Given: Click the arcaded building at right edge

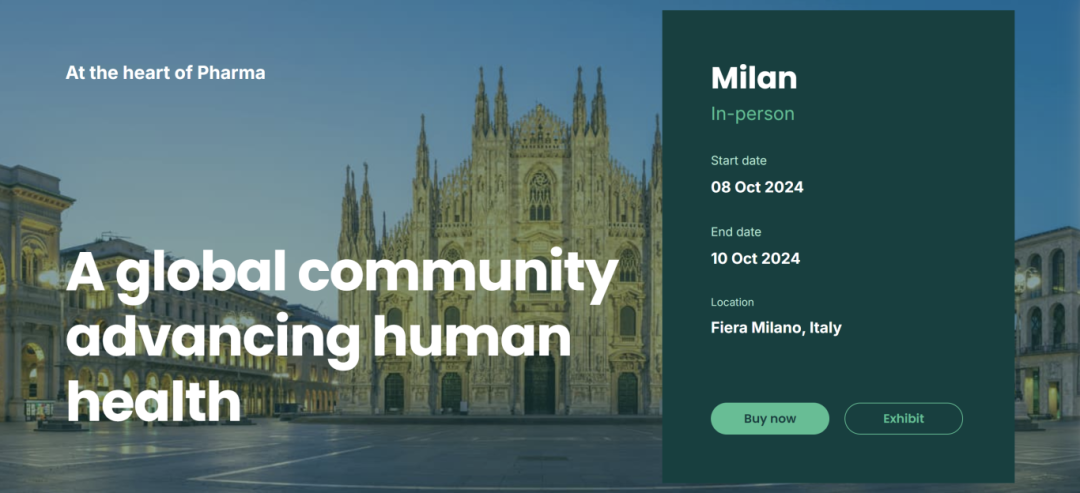Looking at the screenshot, I should 1047,324.
